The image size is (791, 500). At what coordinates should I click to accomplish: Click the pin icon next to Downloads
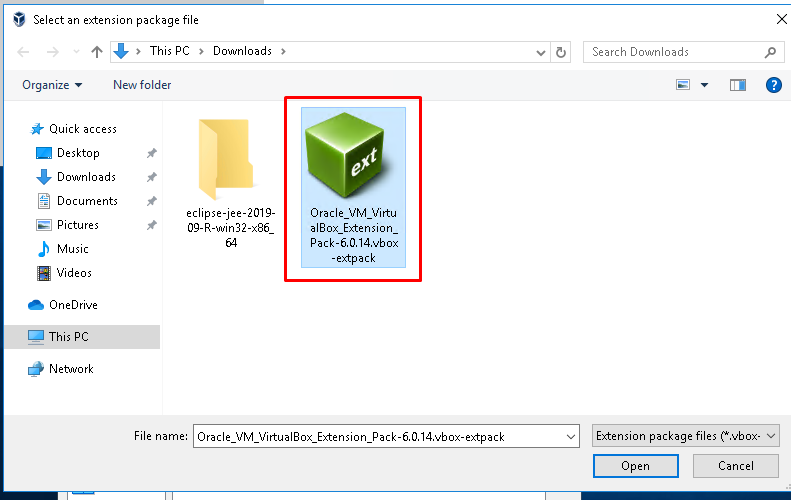pyautogui.click(x=151, y=177)
